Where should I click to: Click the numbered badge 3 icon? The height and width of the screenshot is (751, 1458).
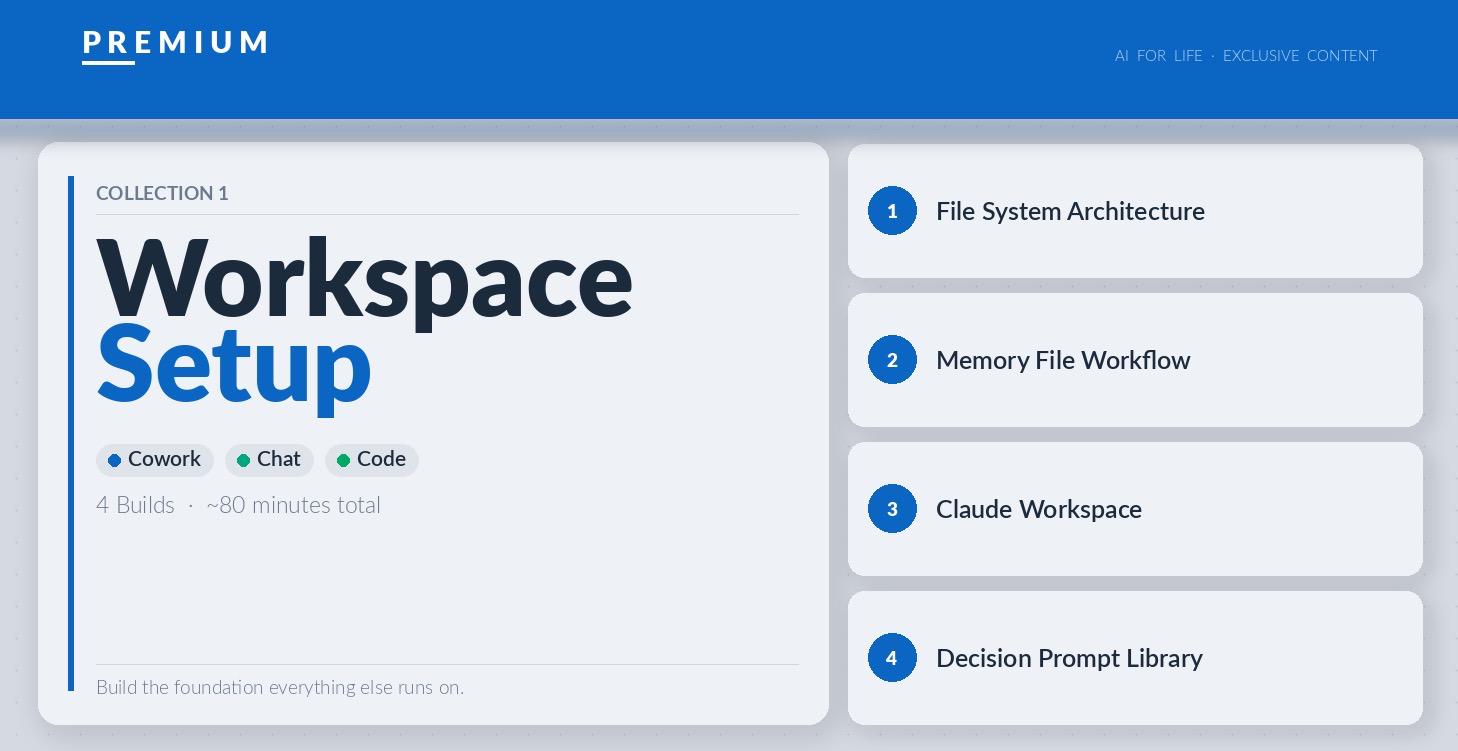(x=892, y=508)
